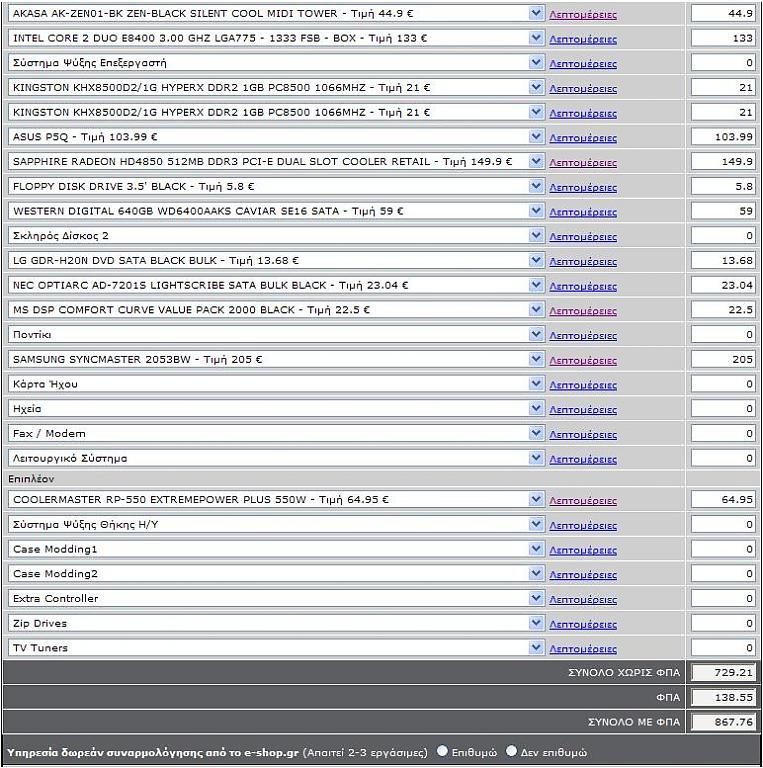Open Λεπτομέρειες link for Western Digital 640GB

click(x=583, y=212)
